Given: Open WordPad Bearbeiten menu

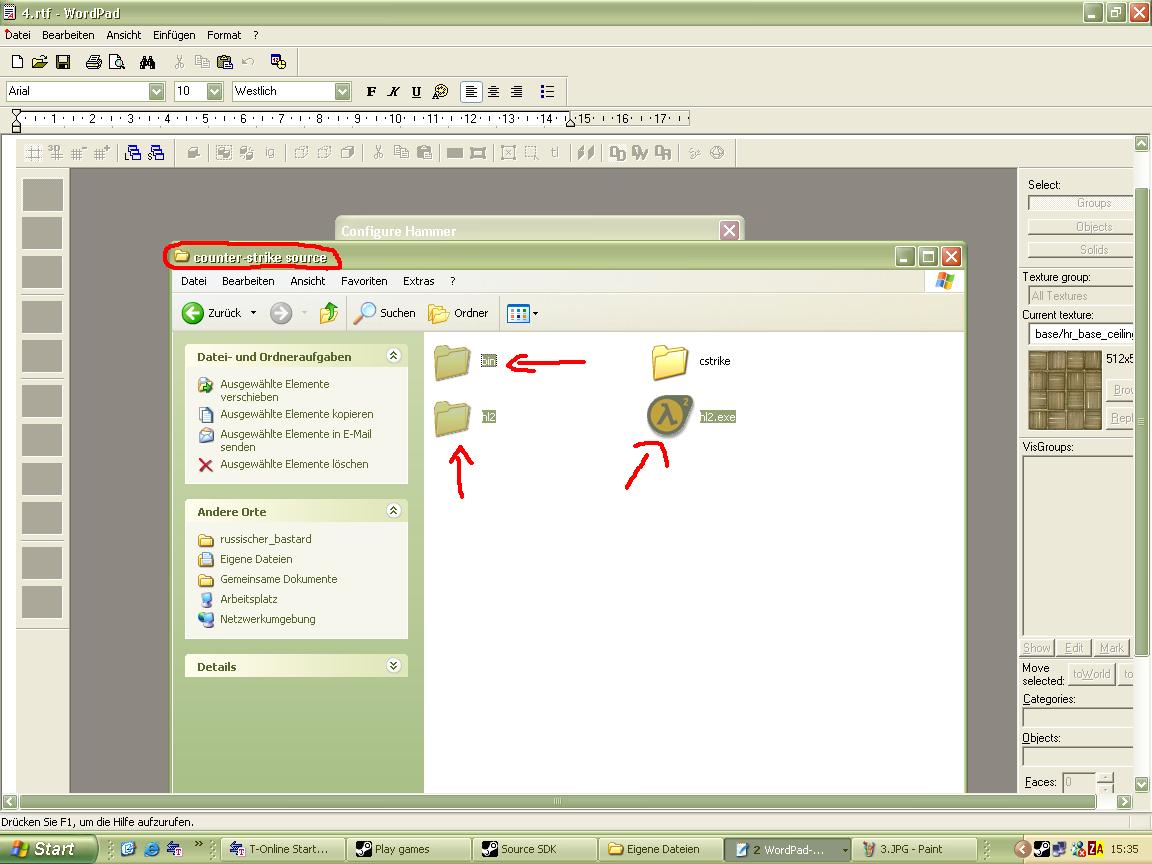Looking at the screenshot, I should click(68, 35).
